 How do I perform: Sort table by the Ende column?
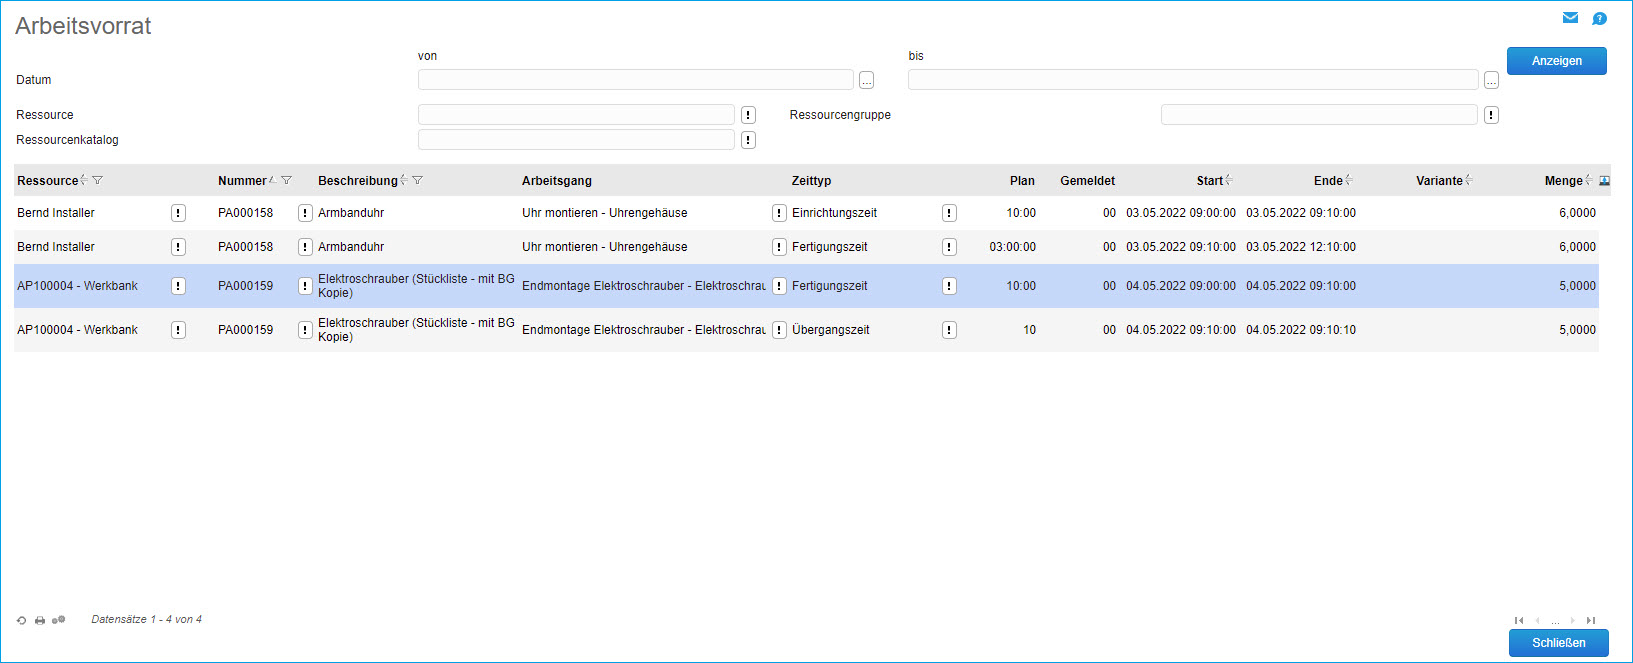tap(1327, 181)
